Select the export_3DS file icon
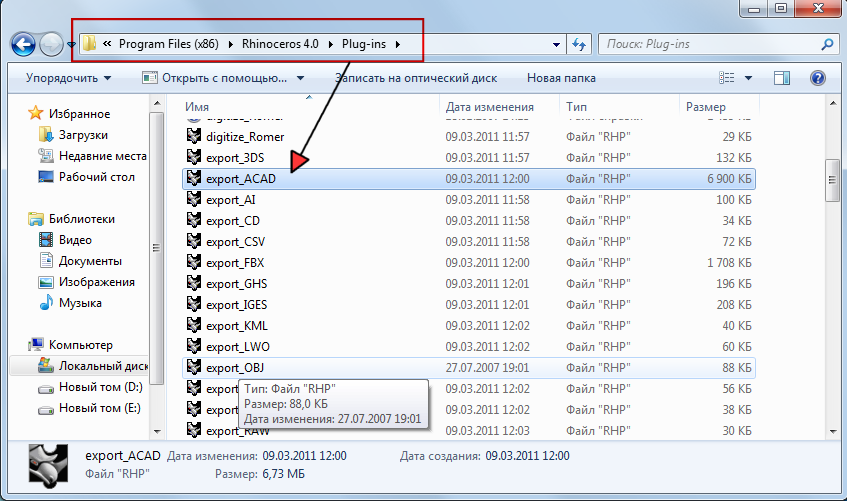This screenshot has height=501, width=847. pyautogui.click(x=194, y=157)
